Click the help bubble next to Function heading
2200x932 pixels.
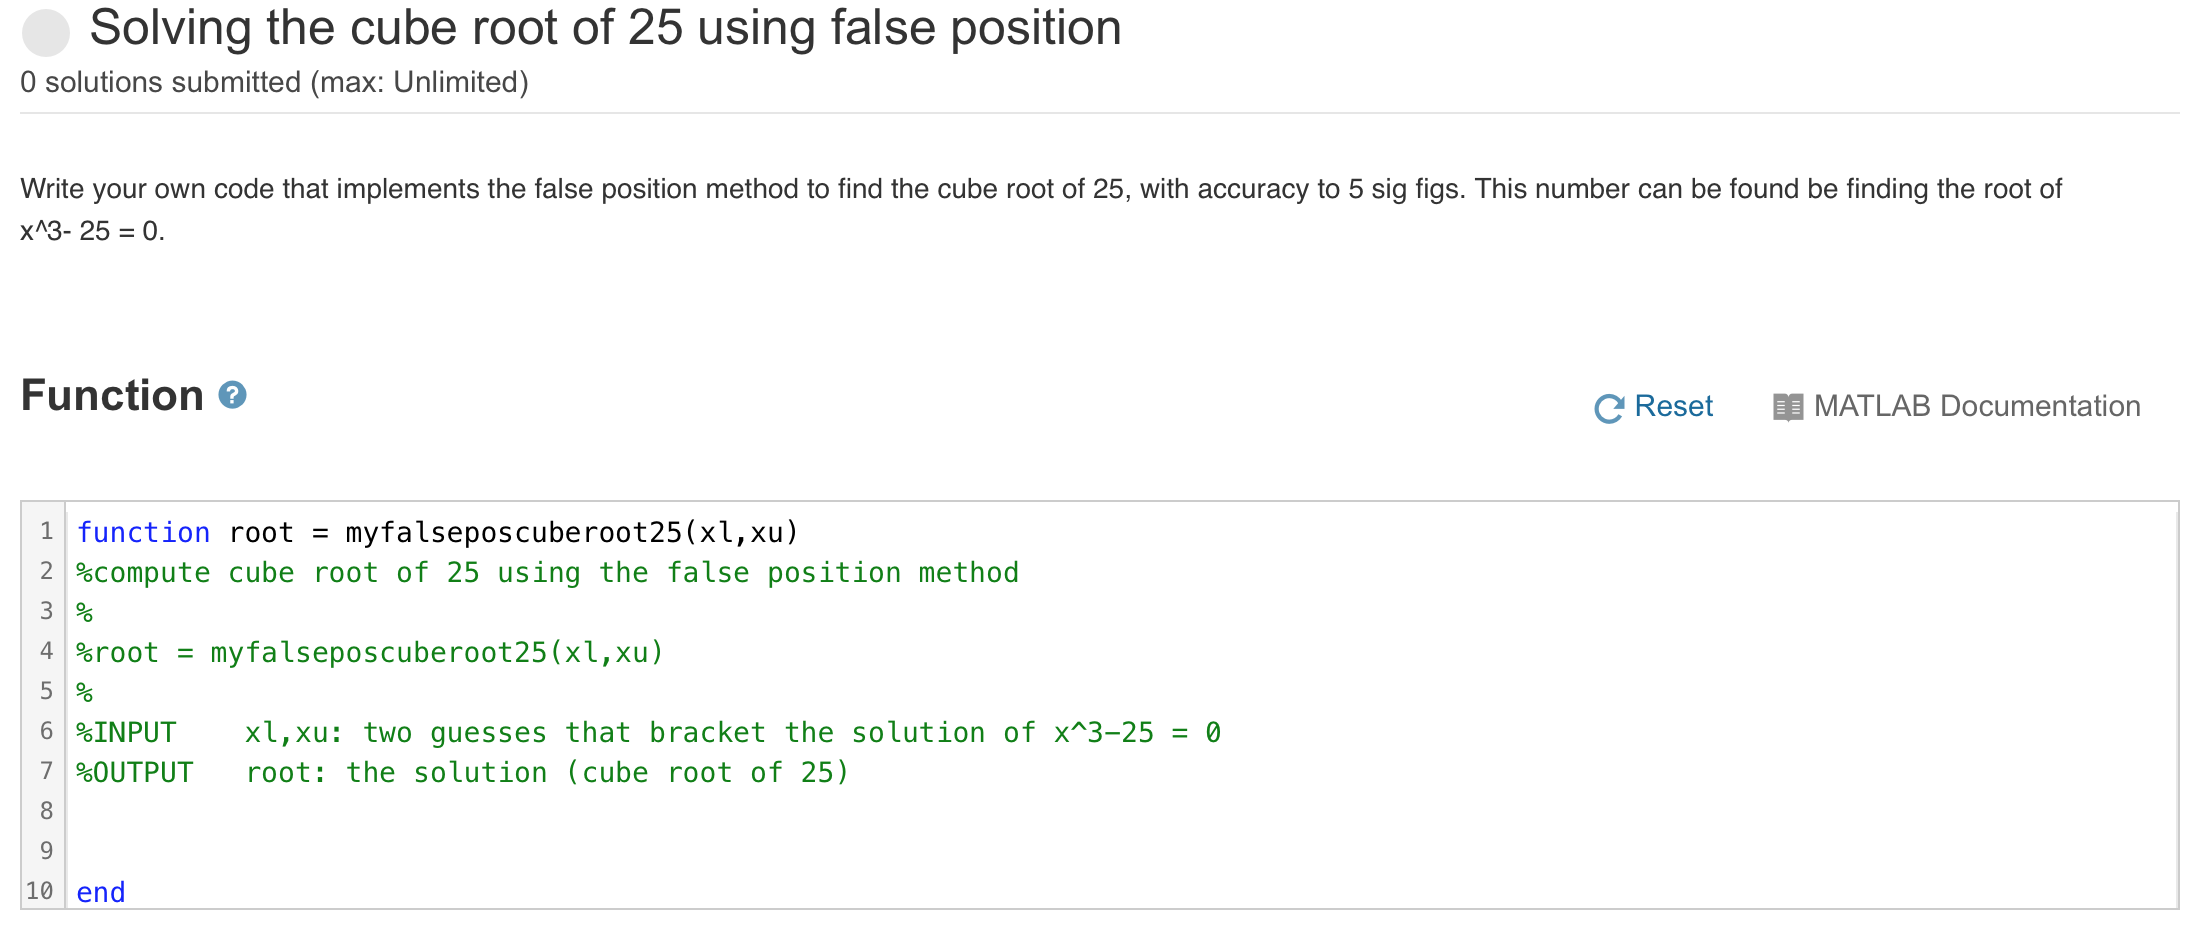(232, 397)
